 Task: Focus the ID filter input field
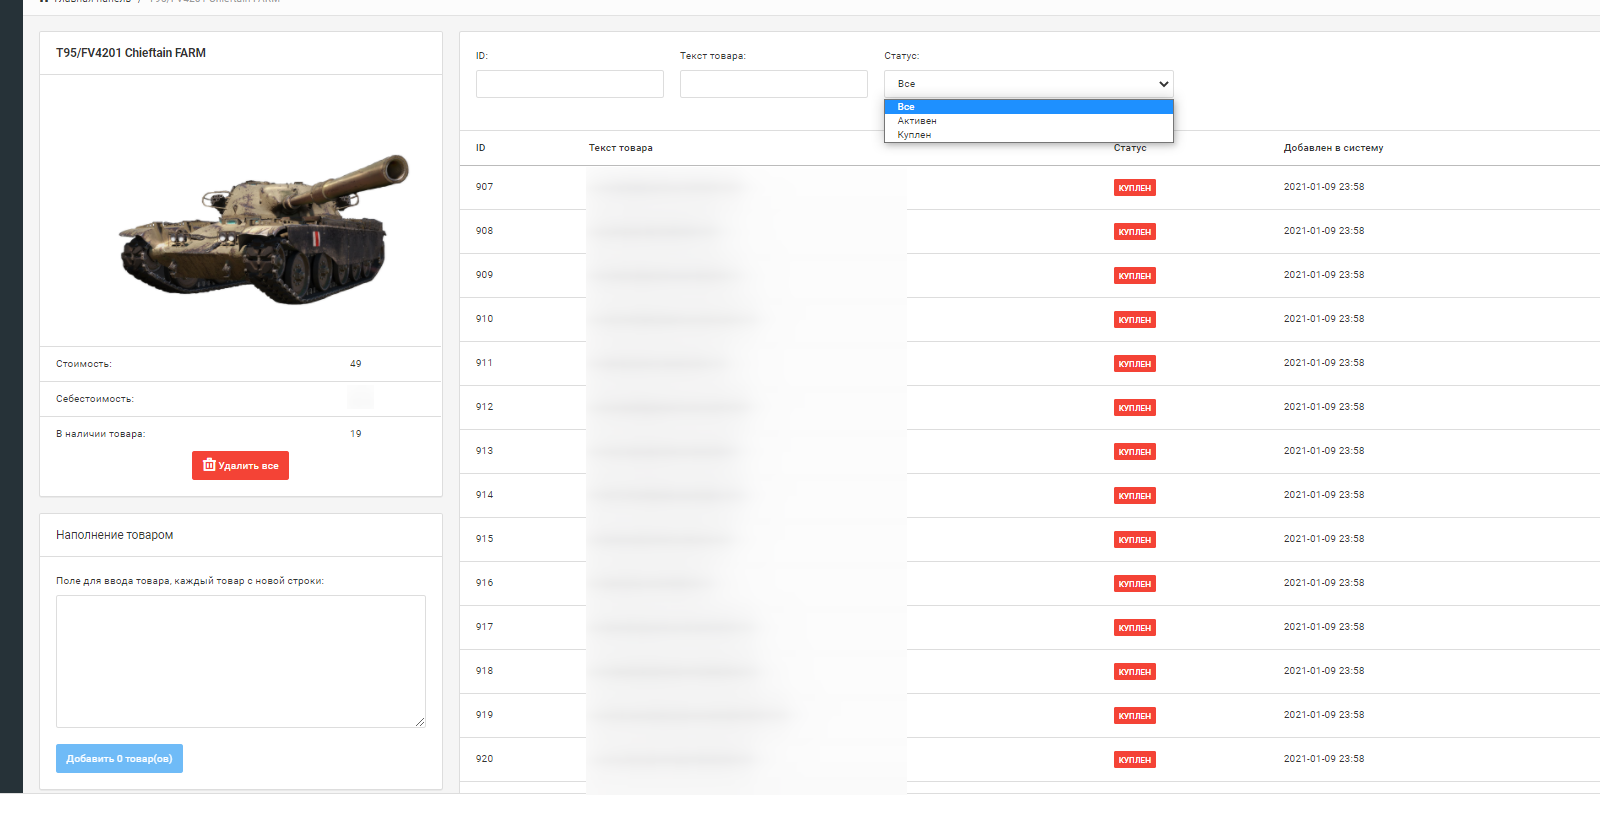[569, 84]
